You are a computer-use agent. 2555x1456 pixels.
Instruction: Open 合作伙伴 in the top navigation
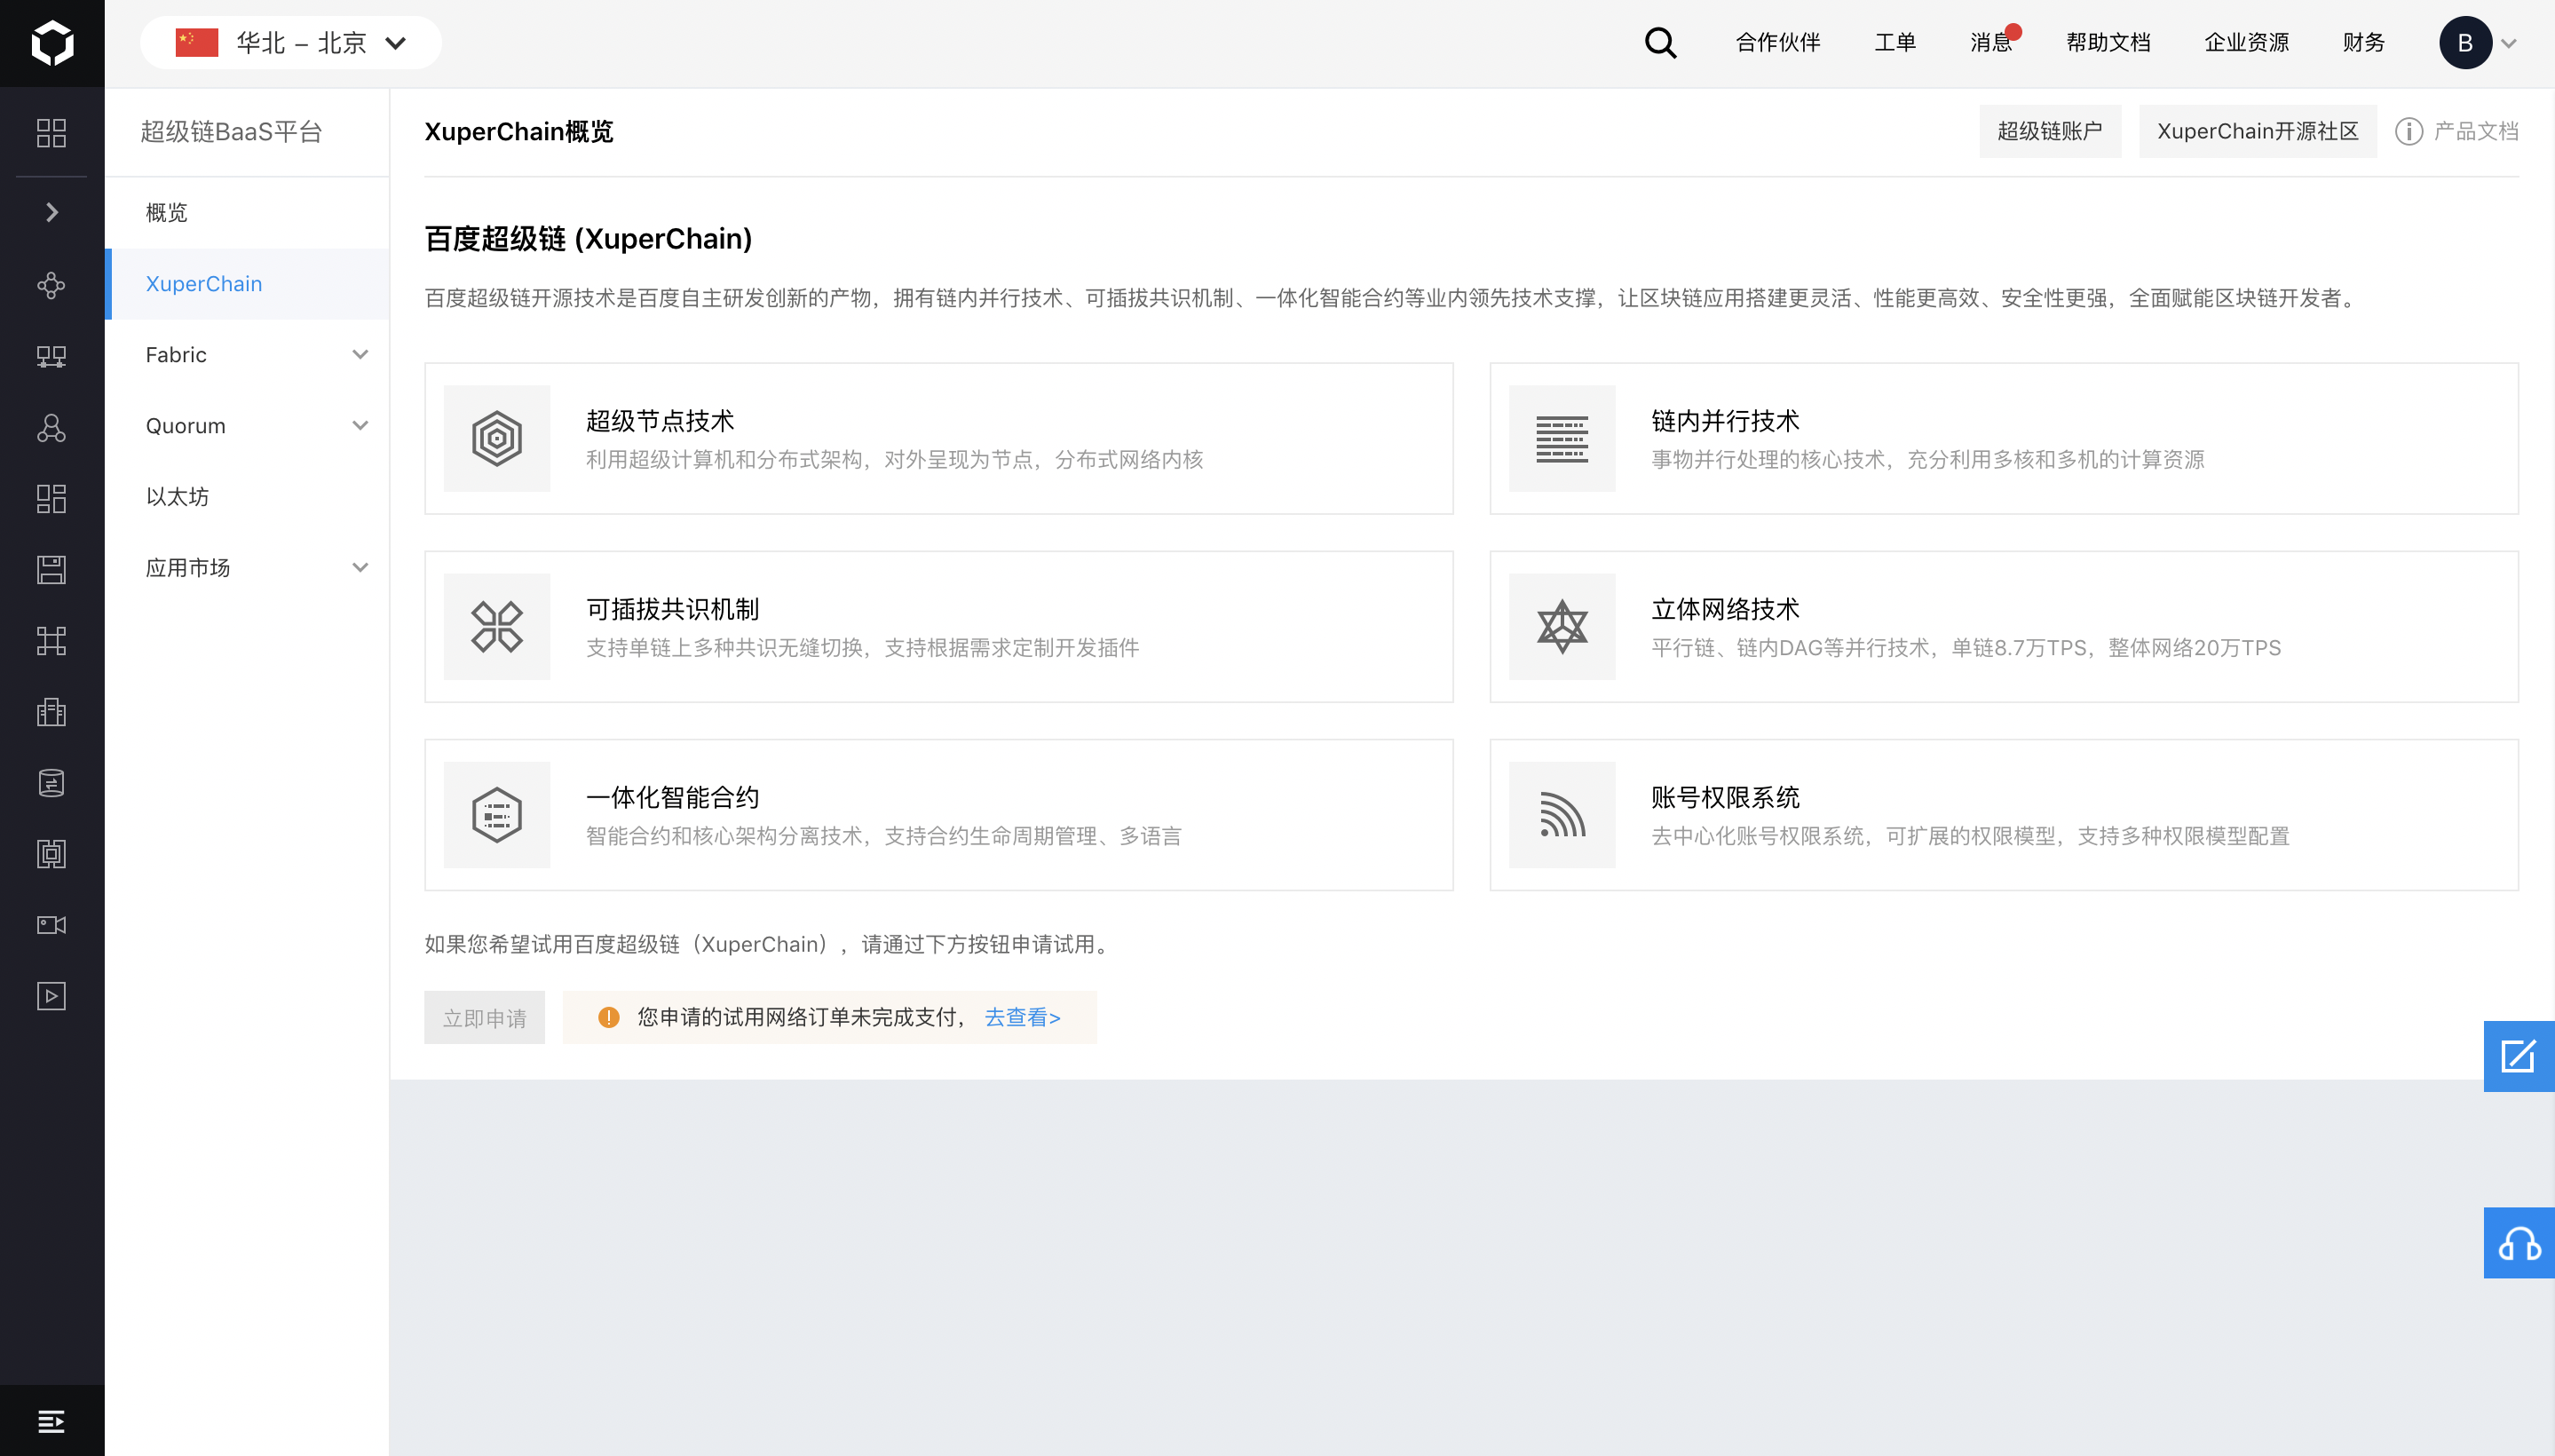1778,43
